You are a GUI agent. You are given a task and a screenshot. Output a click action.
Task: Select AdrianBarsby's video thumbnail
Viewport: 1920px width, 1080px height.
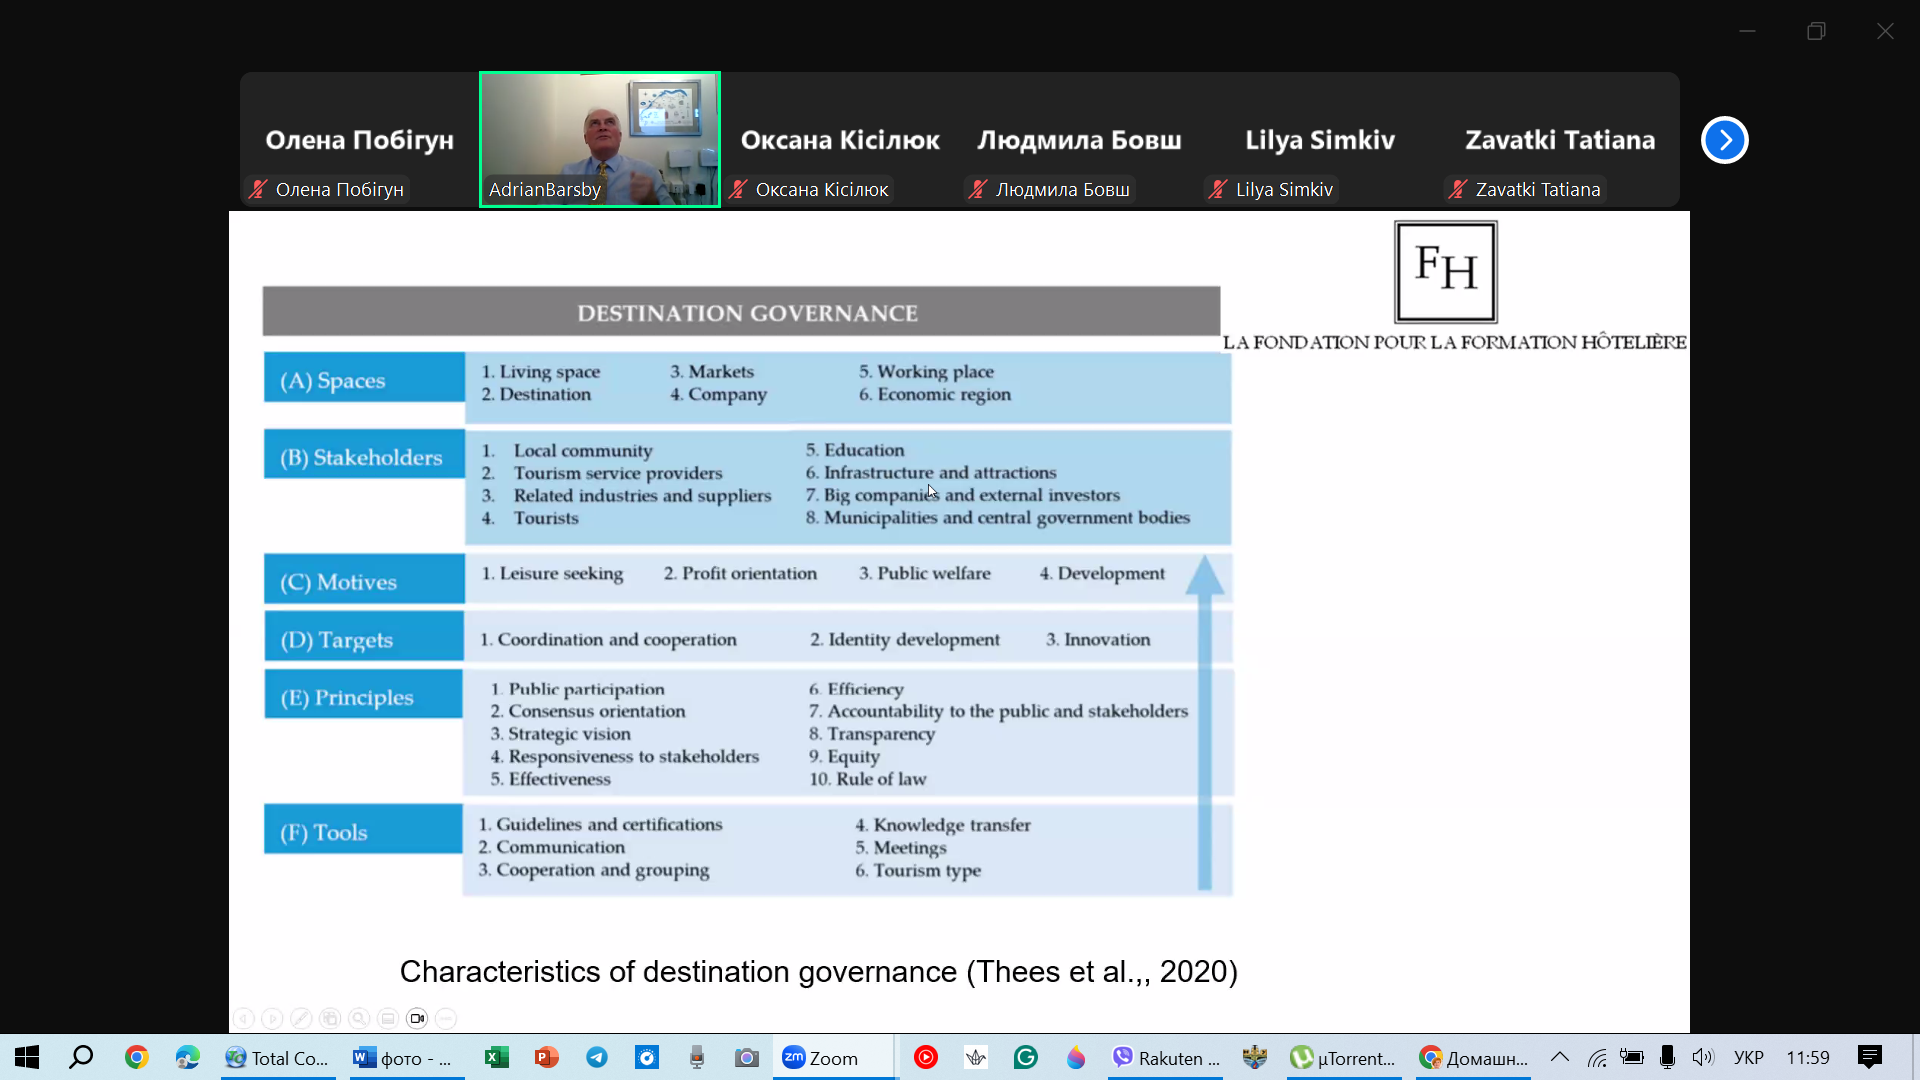(599, 139)
